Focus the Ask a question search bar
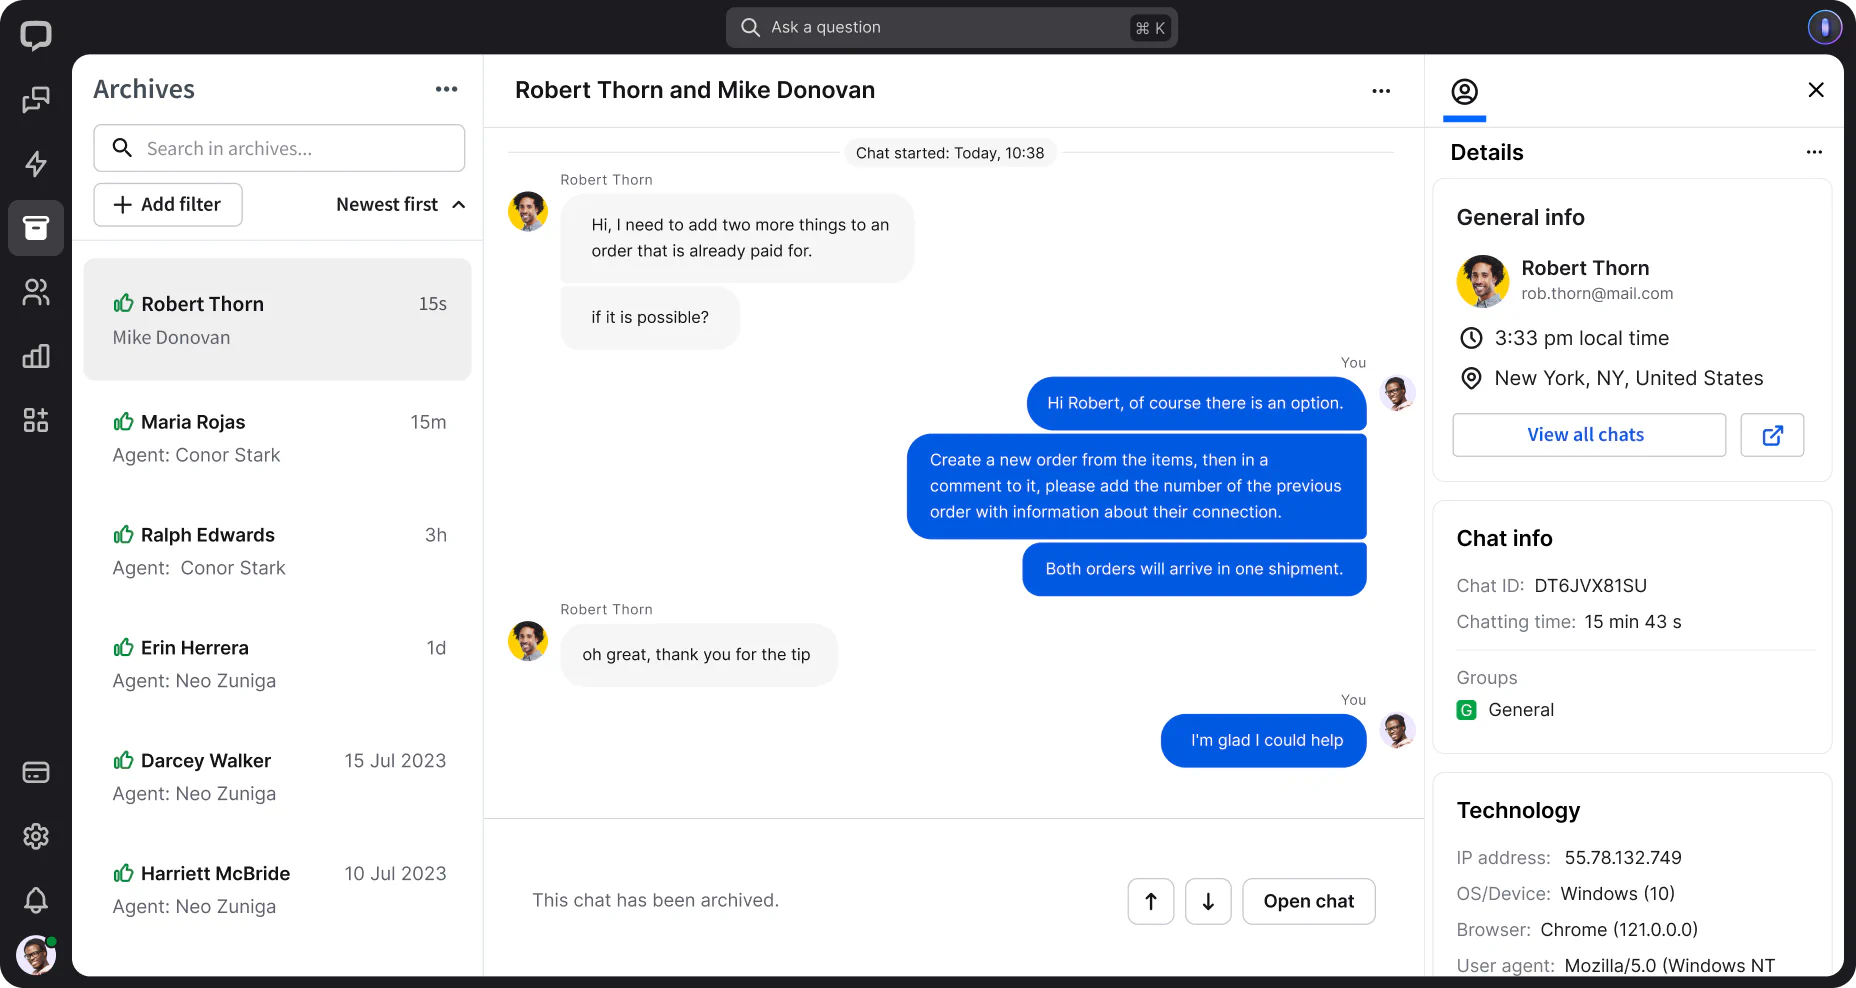Image resolution: width=1856 pixels, height=988 pixels. 950,27
